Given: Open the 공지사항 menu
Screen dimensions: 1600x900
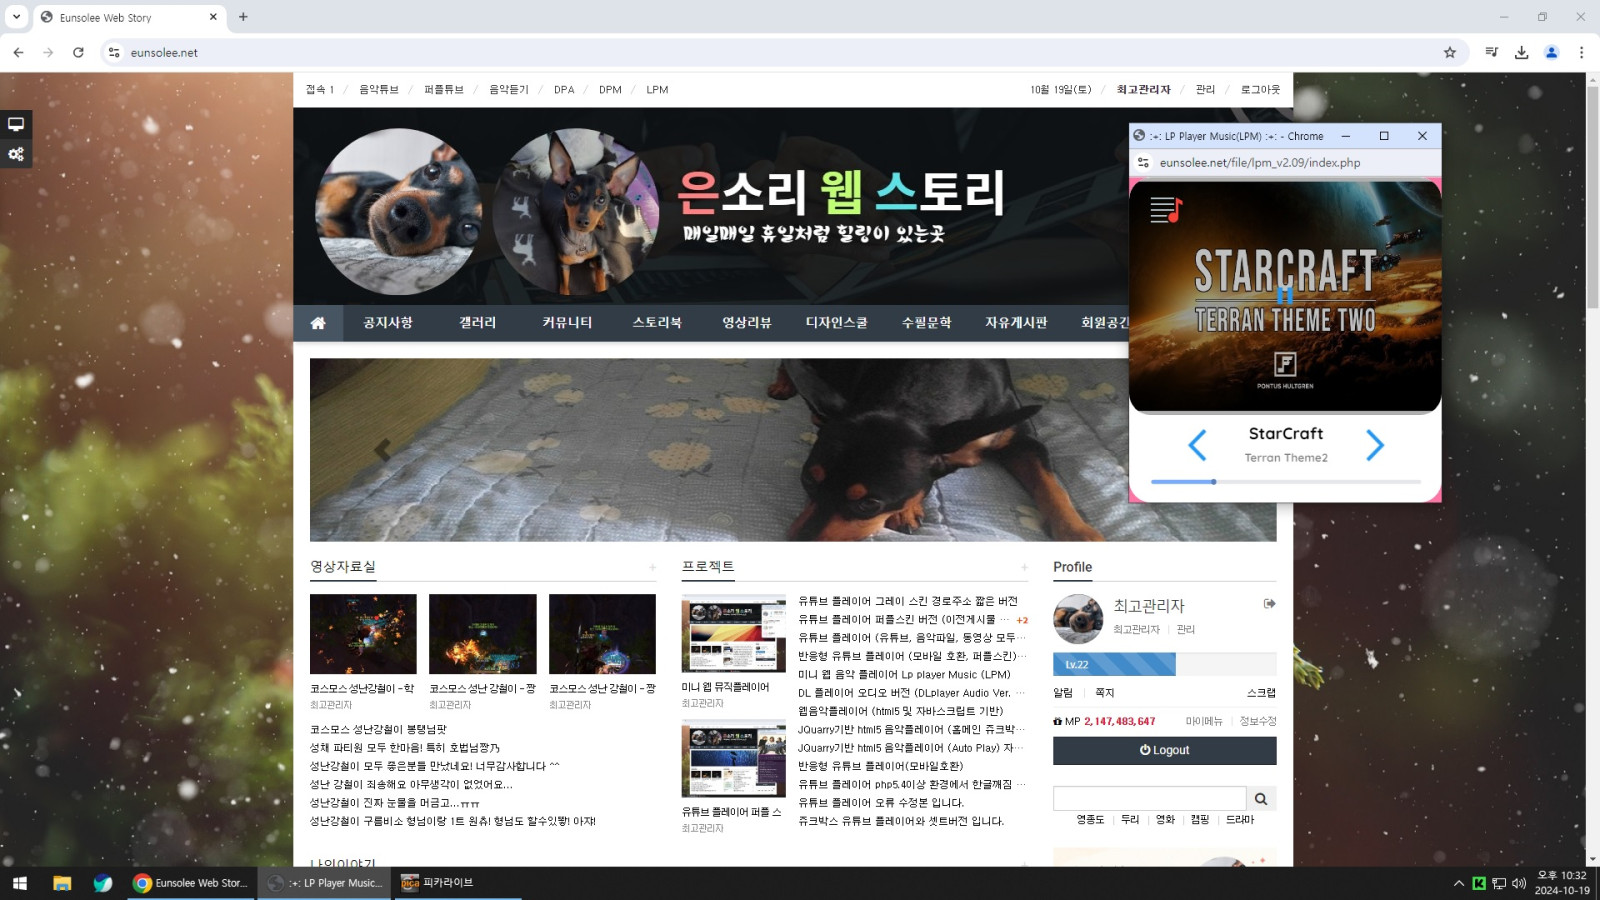Looking at the screenshot, I should pos(388,323).
